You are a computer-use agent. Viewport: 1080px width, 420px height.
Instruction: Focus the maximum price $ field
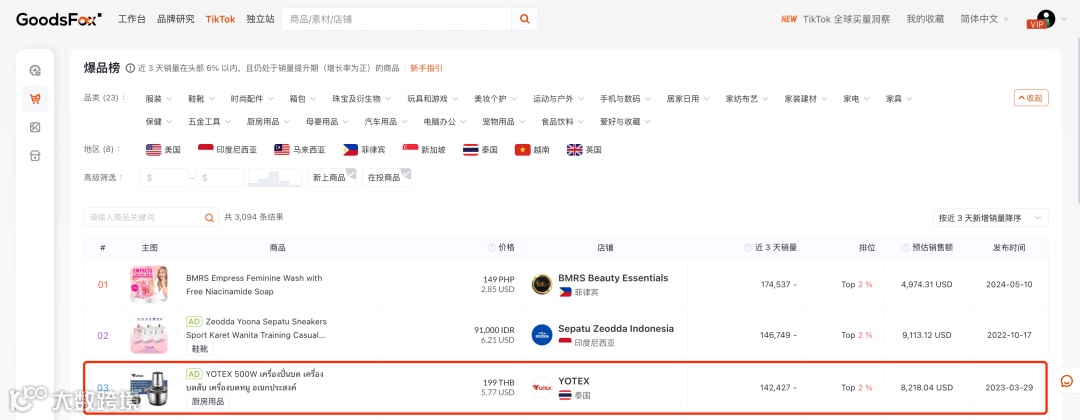[219, 178]
